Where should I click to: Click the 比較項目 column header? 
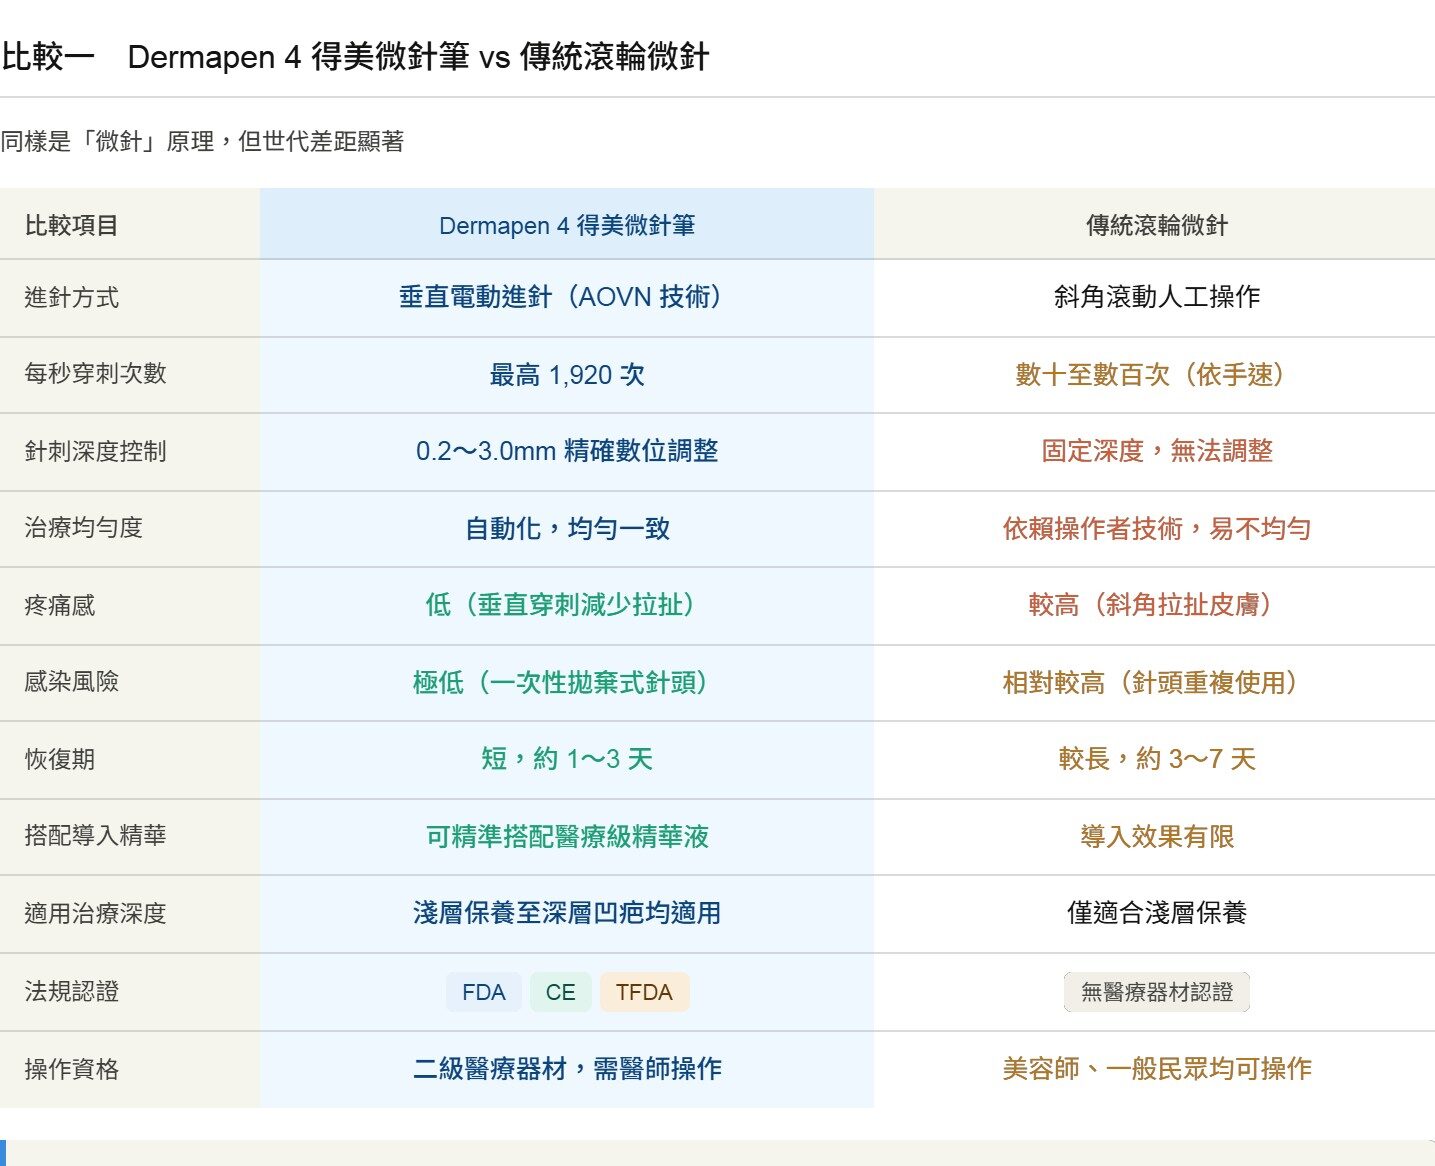pyautogui.click(x=130, y=224)
